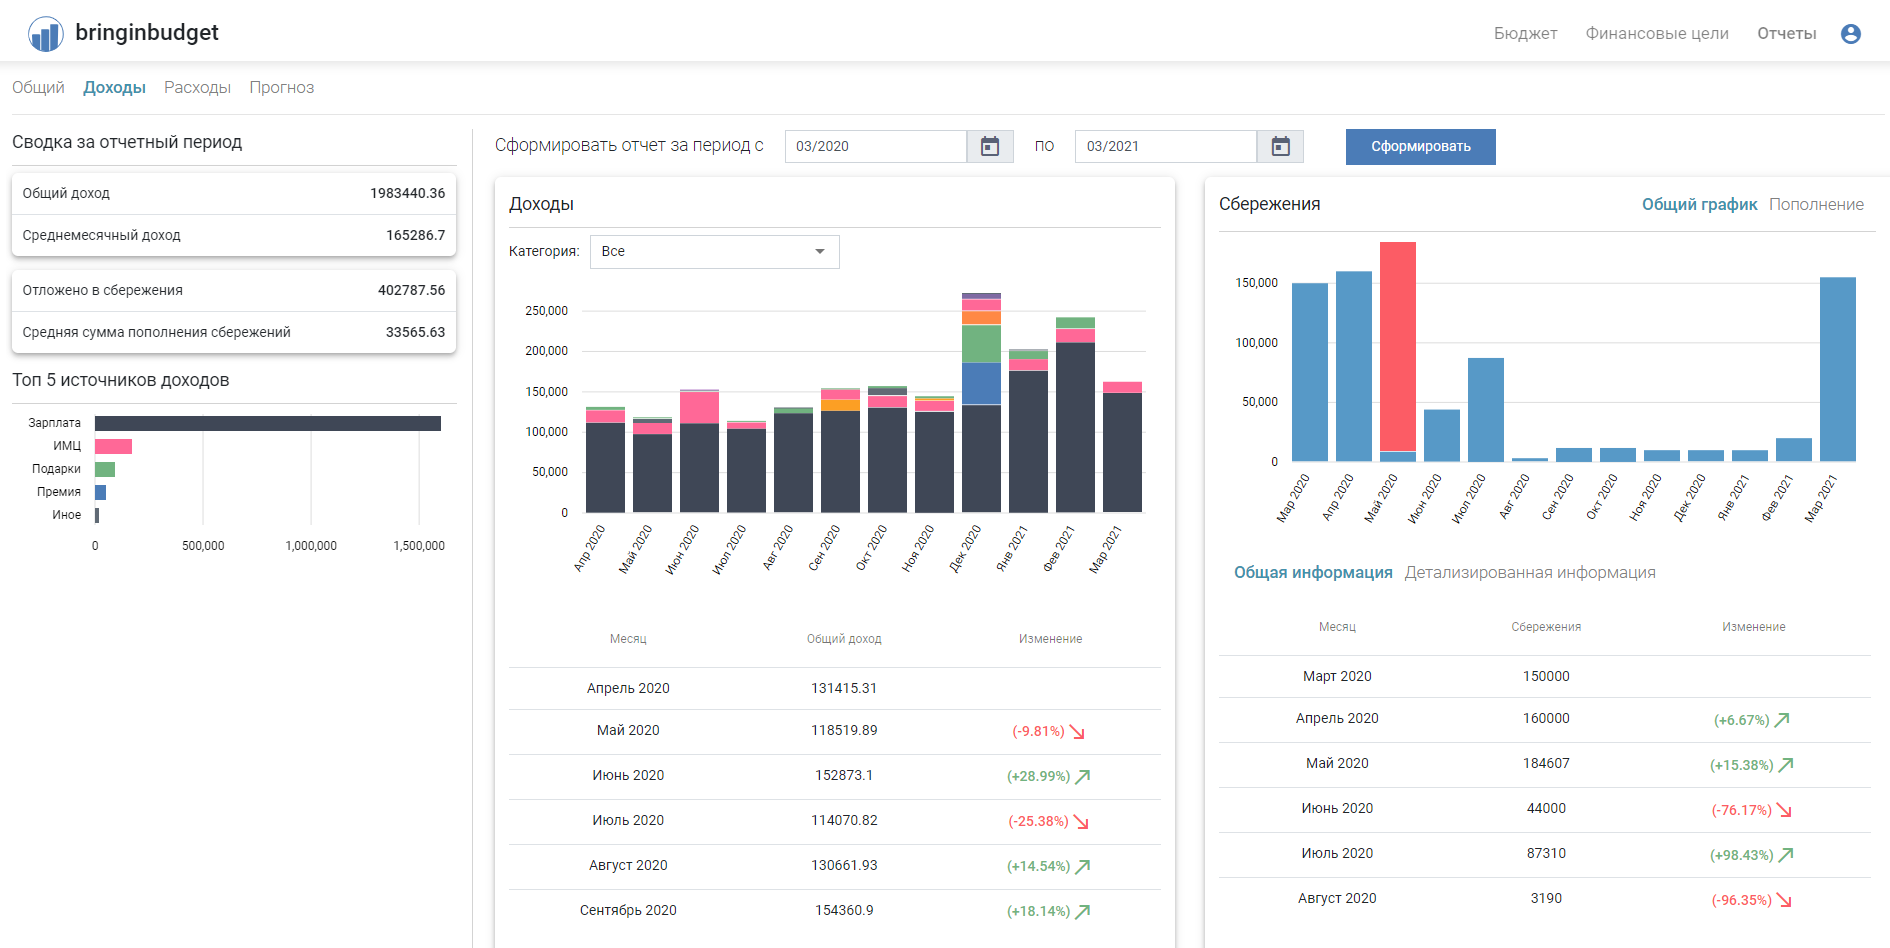The width and height of the screenshot is (1890, 948).
Task: Open calendar picker for the start date
Action: tap(990, 146)
